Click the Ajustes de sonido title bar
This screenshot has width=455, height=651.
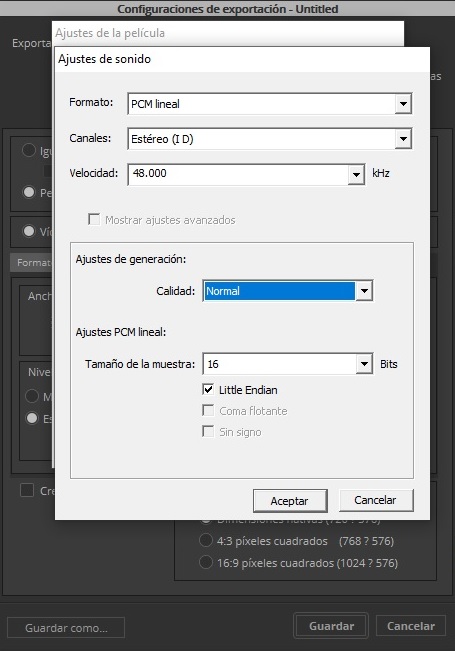click(x=242, y=59)
